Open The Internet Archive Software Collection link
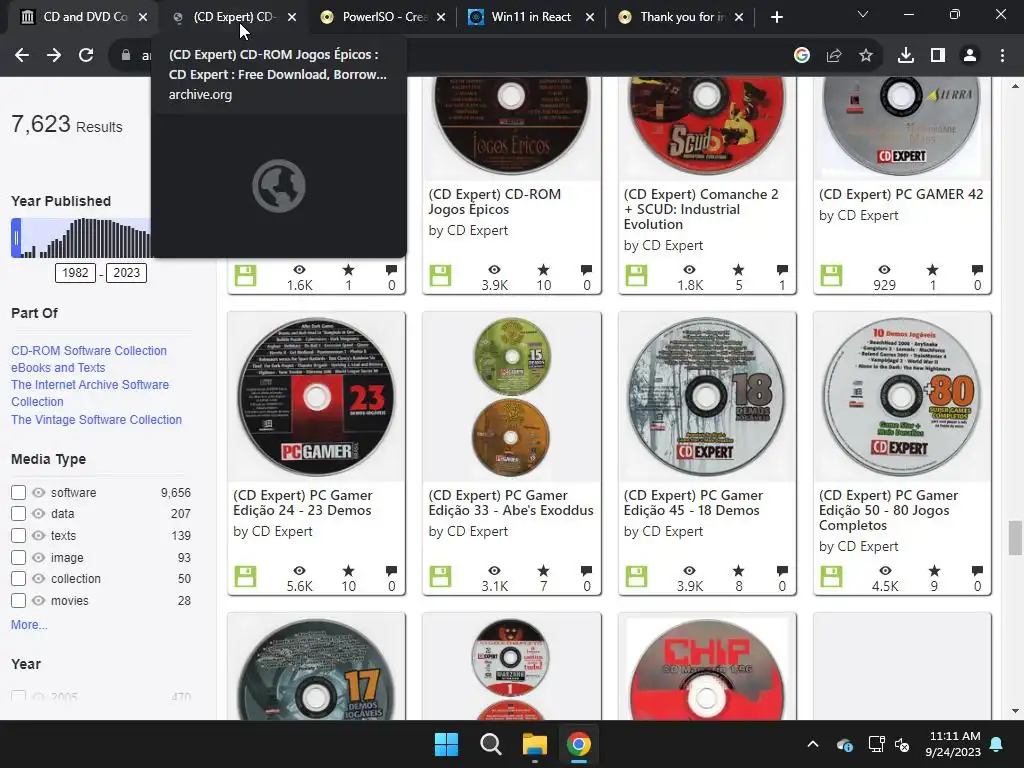This screenshot has width=1024, height=768. (x=90, y=393)
